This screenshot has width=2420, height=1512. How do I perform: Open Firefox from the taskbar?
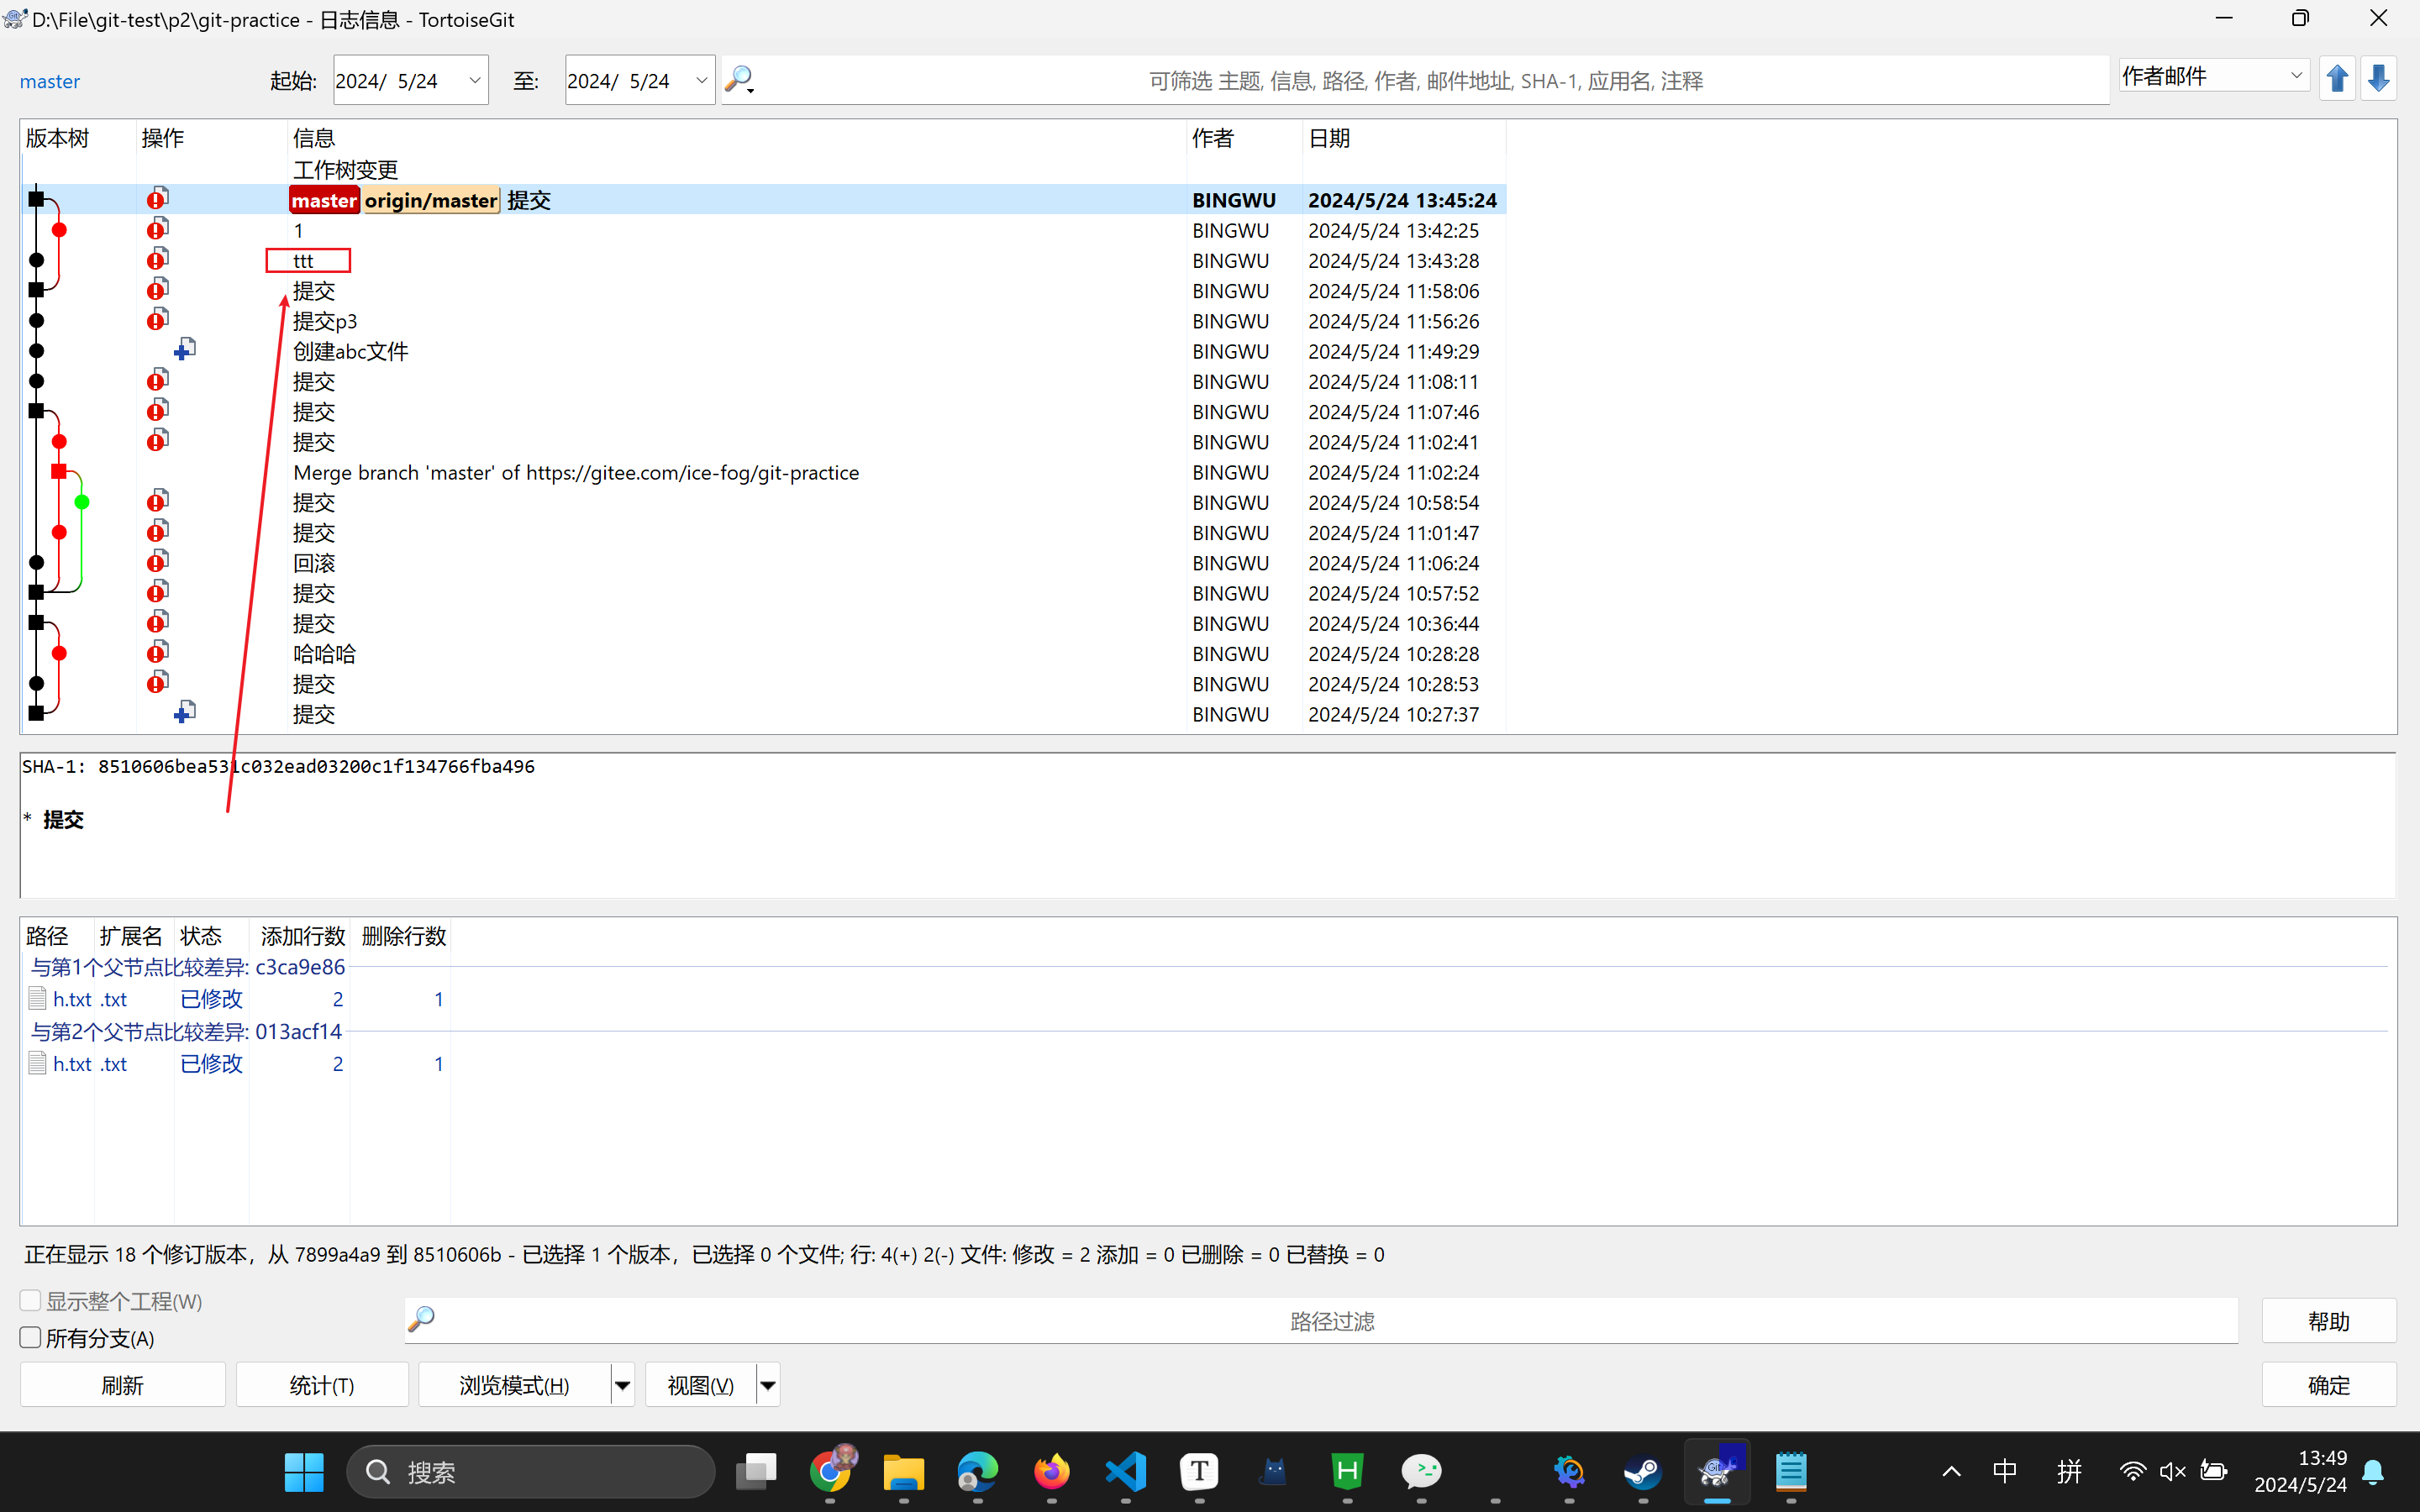[1051, 1471]
